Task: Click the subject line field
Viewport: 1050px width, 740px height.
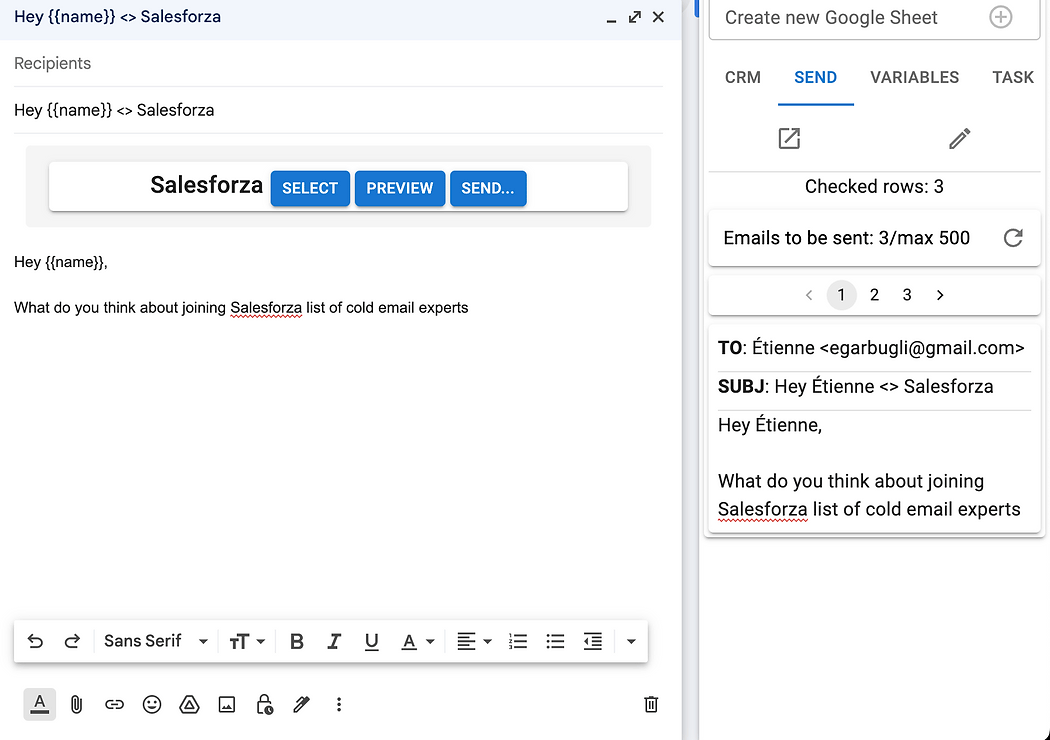Action: point(338,110)
